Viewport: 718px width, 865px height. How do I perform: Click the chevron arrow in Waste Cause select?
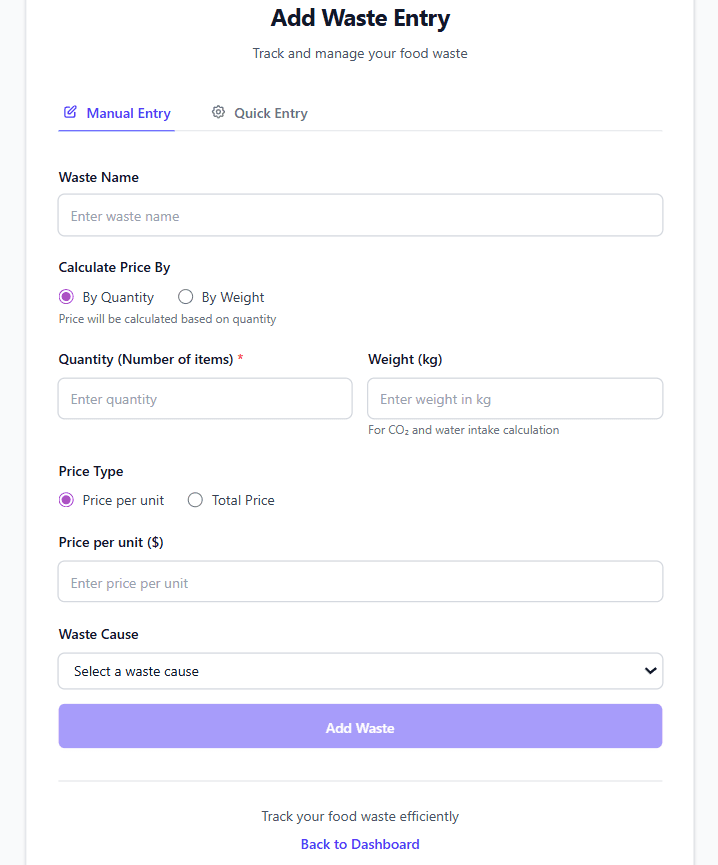[650, 671]
